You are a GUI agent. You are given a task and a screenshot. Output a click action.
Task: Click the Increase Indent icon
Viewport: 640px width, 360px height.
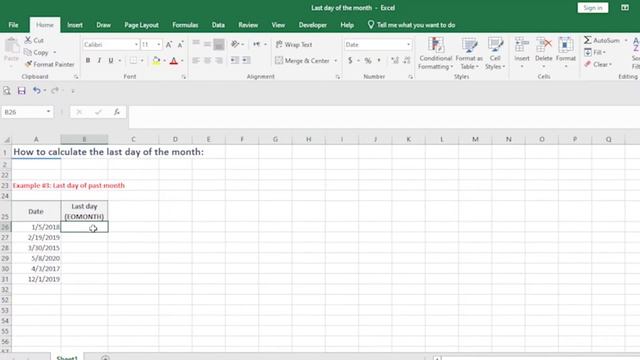(x=246, y=60)
